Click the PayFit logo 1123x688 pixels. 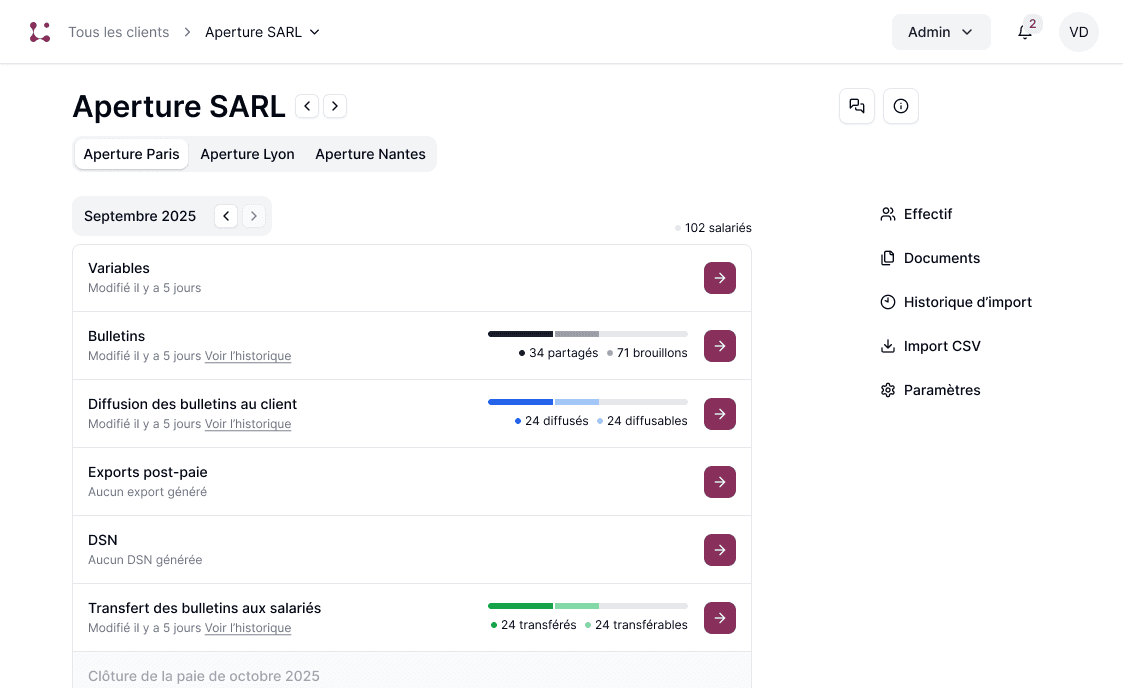click(x=40, y=31)
